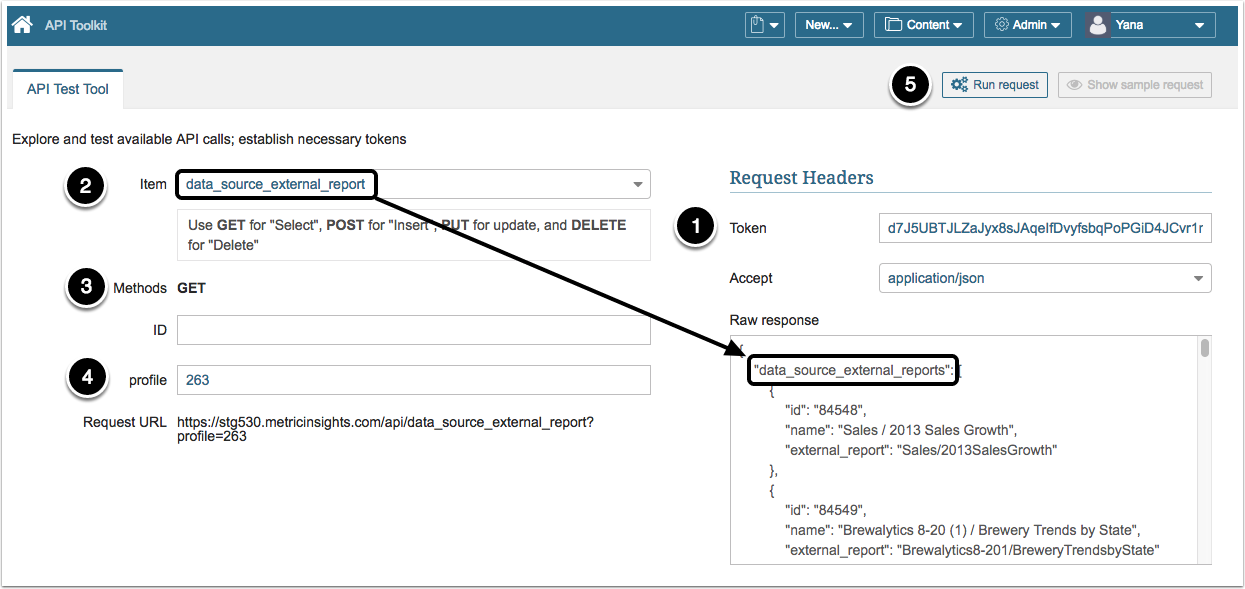Click the home icon in header

(x=22, y=25)
